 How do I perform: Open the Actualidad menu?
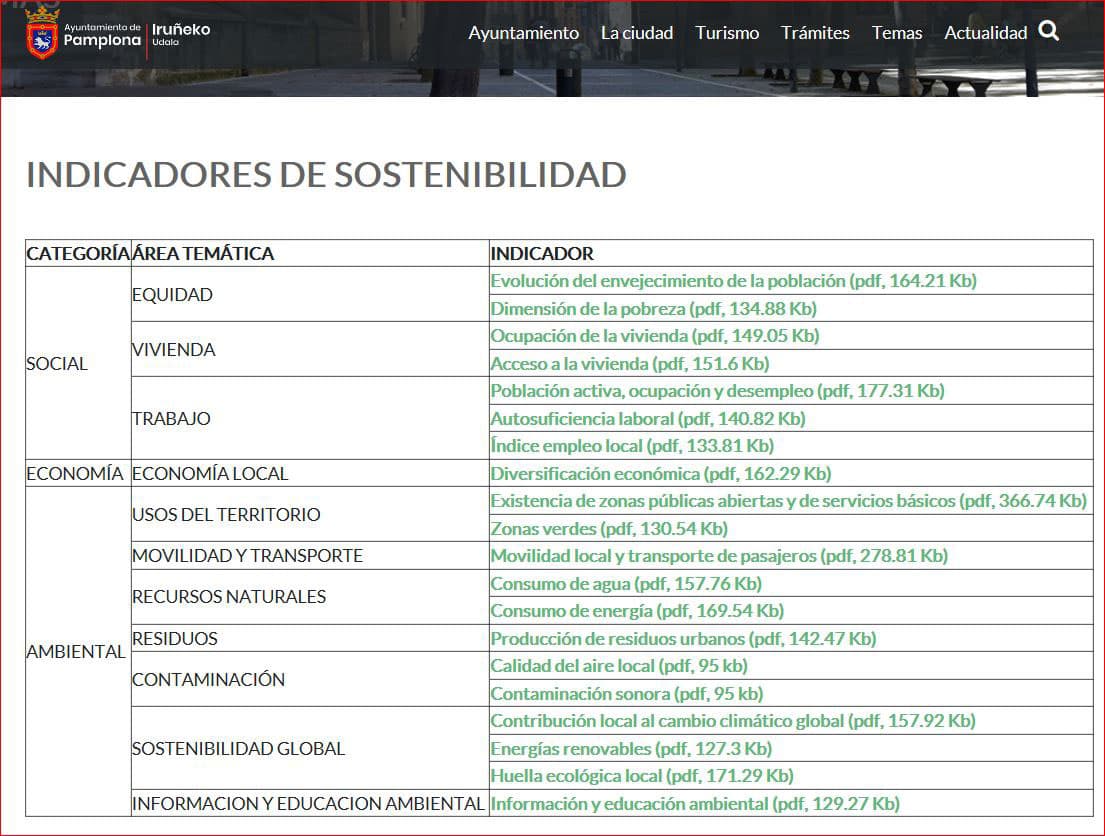(985, 32)
